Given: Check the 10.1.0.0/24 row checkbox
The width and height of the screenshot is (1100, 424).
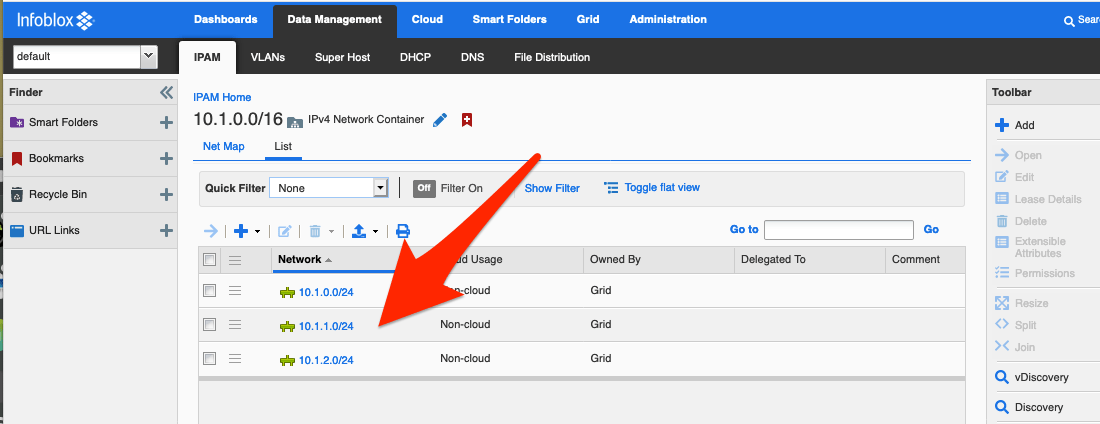Looking at the screenshot, I should 209,291.
